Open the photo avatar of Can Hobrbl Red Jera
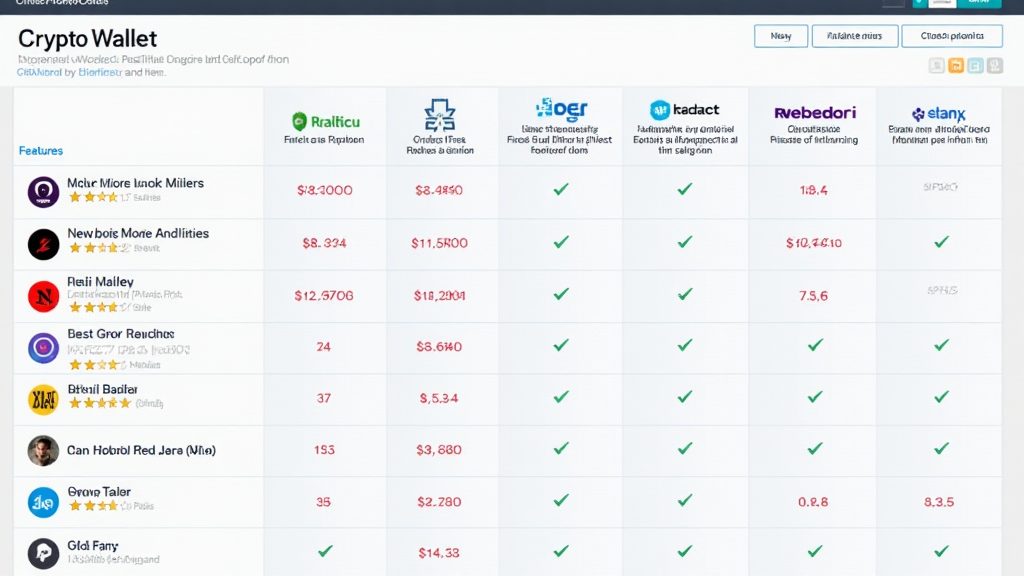The width and height of the screenshot is (1024, 576). (43, 451)
